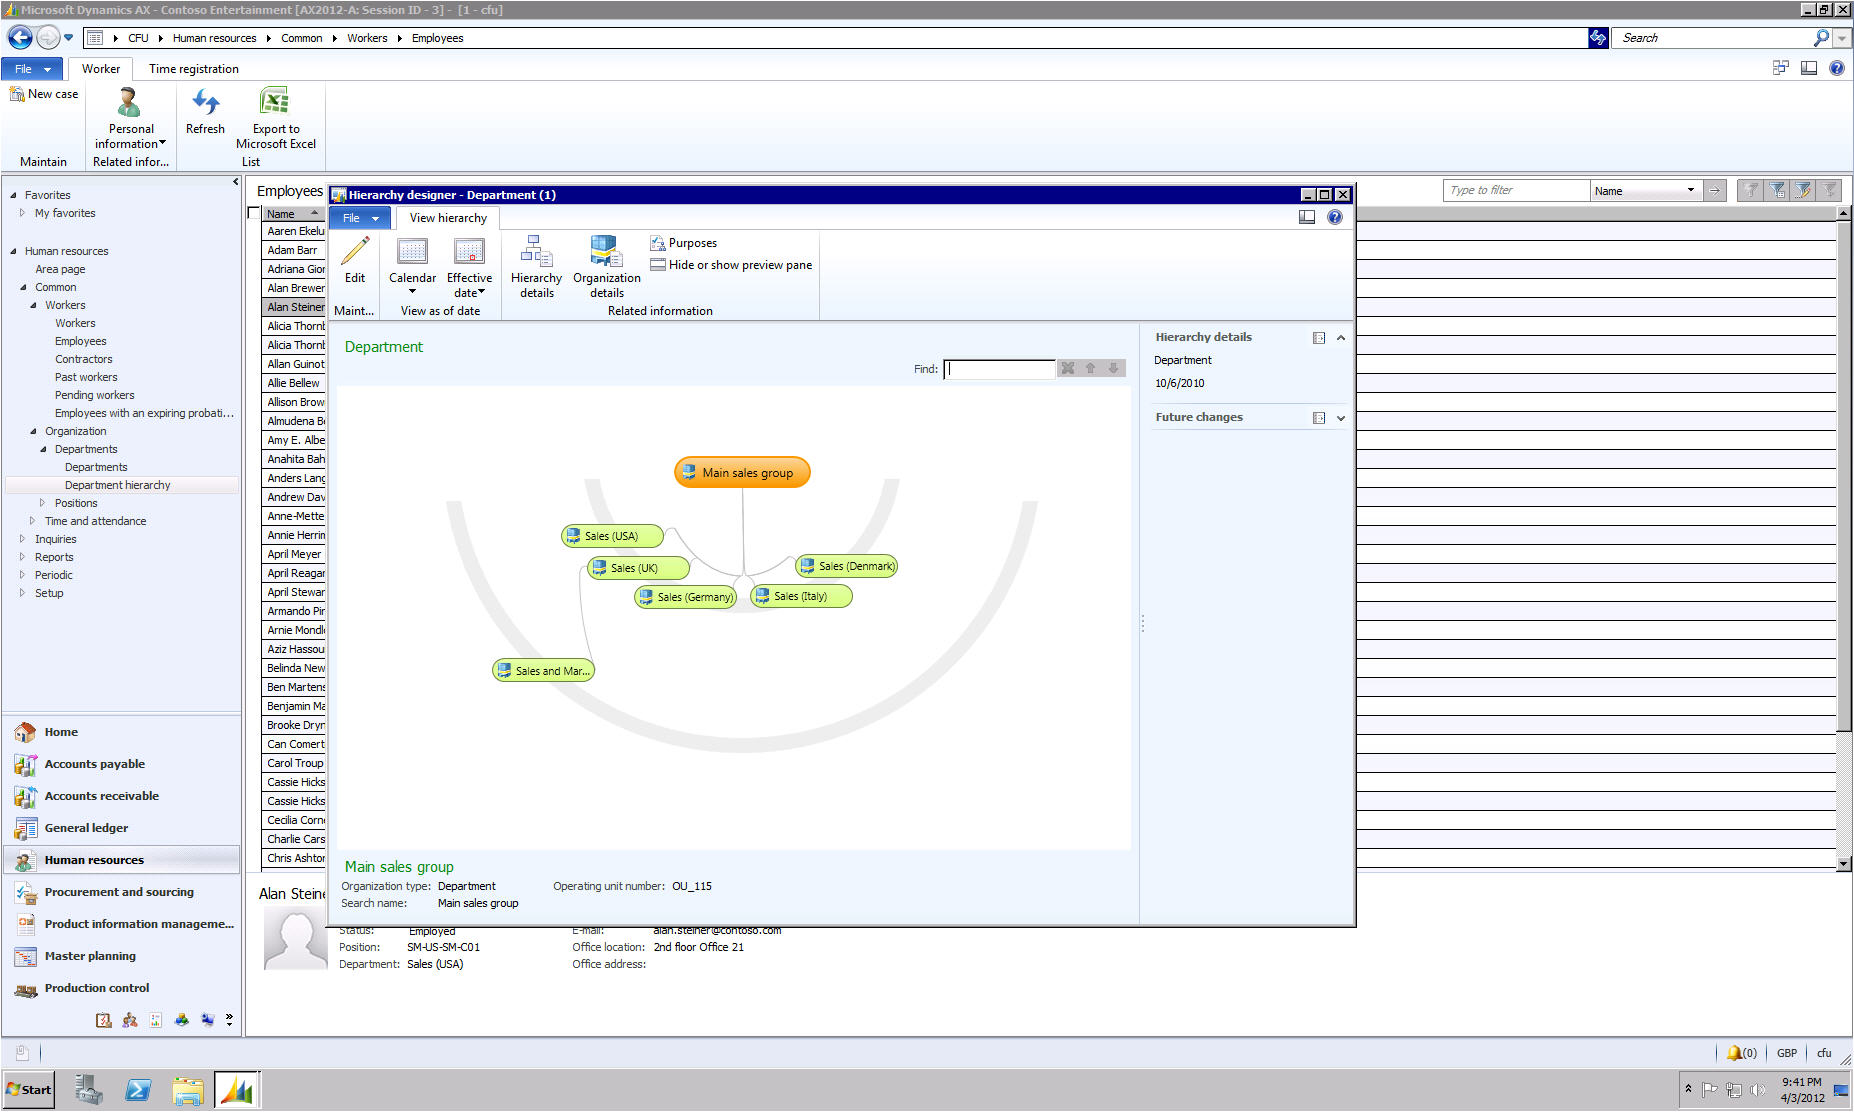Click the notification bell in the status bar
Viewport: 1854px width, 1113px height.
(x=1734, y=1053)
